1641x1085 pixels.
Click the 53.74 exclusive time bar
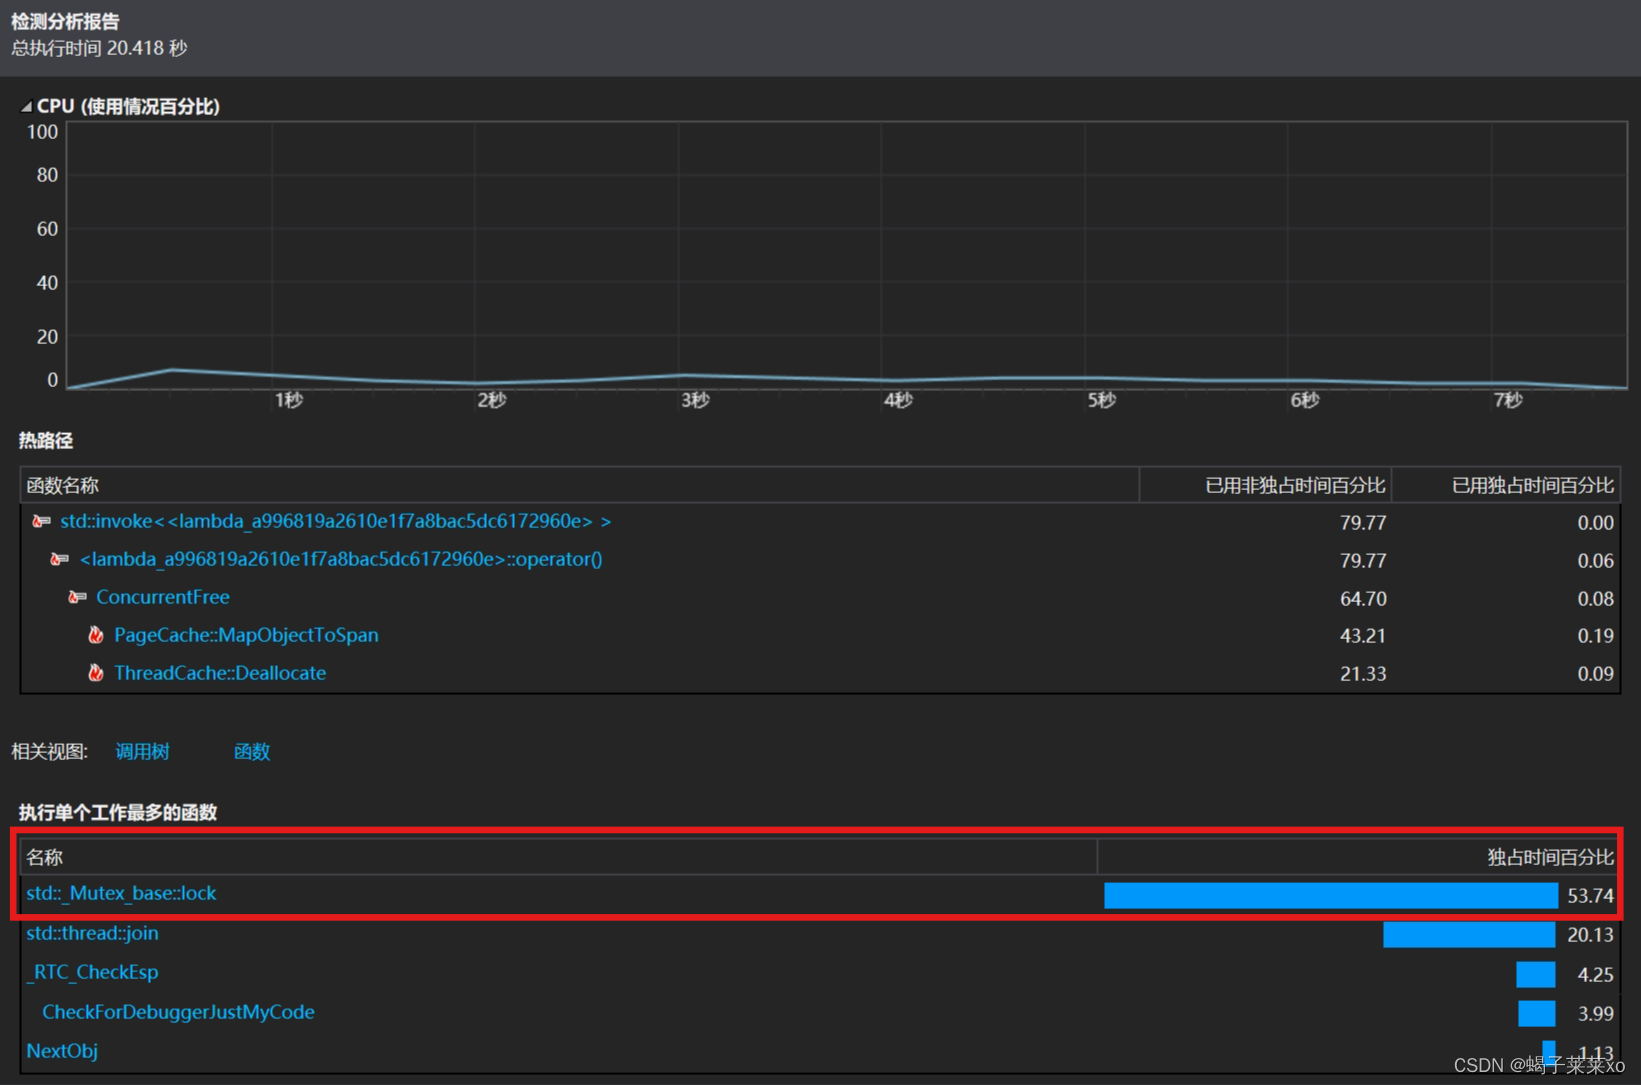1330,895
